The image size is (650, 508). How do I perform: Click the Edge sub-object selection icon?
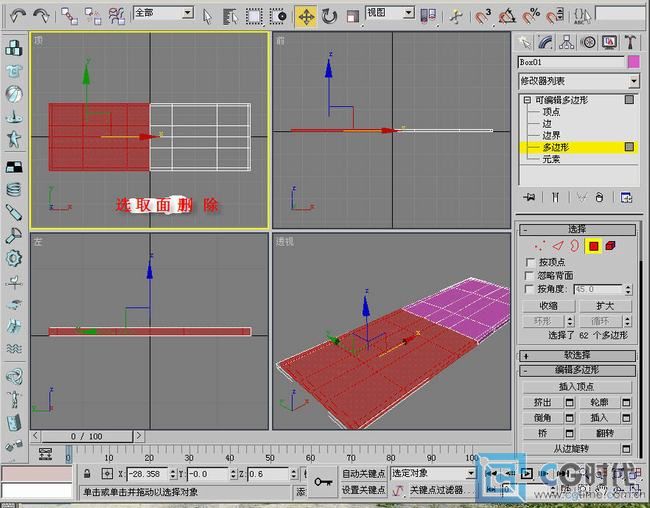click(x=558, y=246)
